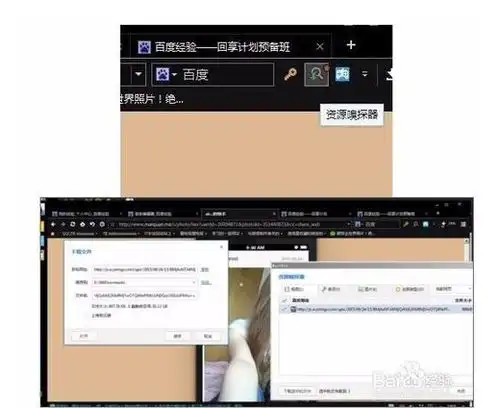Open the main menu icon at far right of lower toolbar

tap(463, 224)
